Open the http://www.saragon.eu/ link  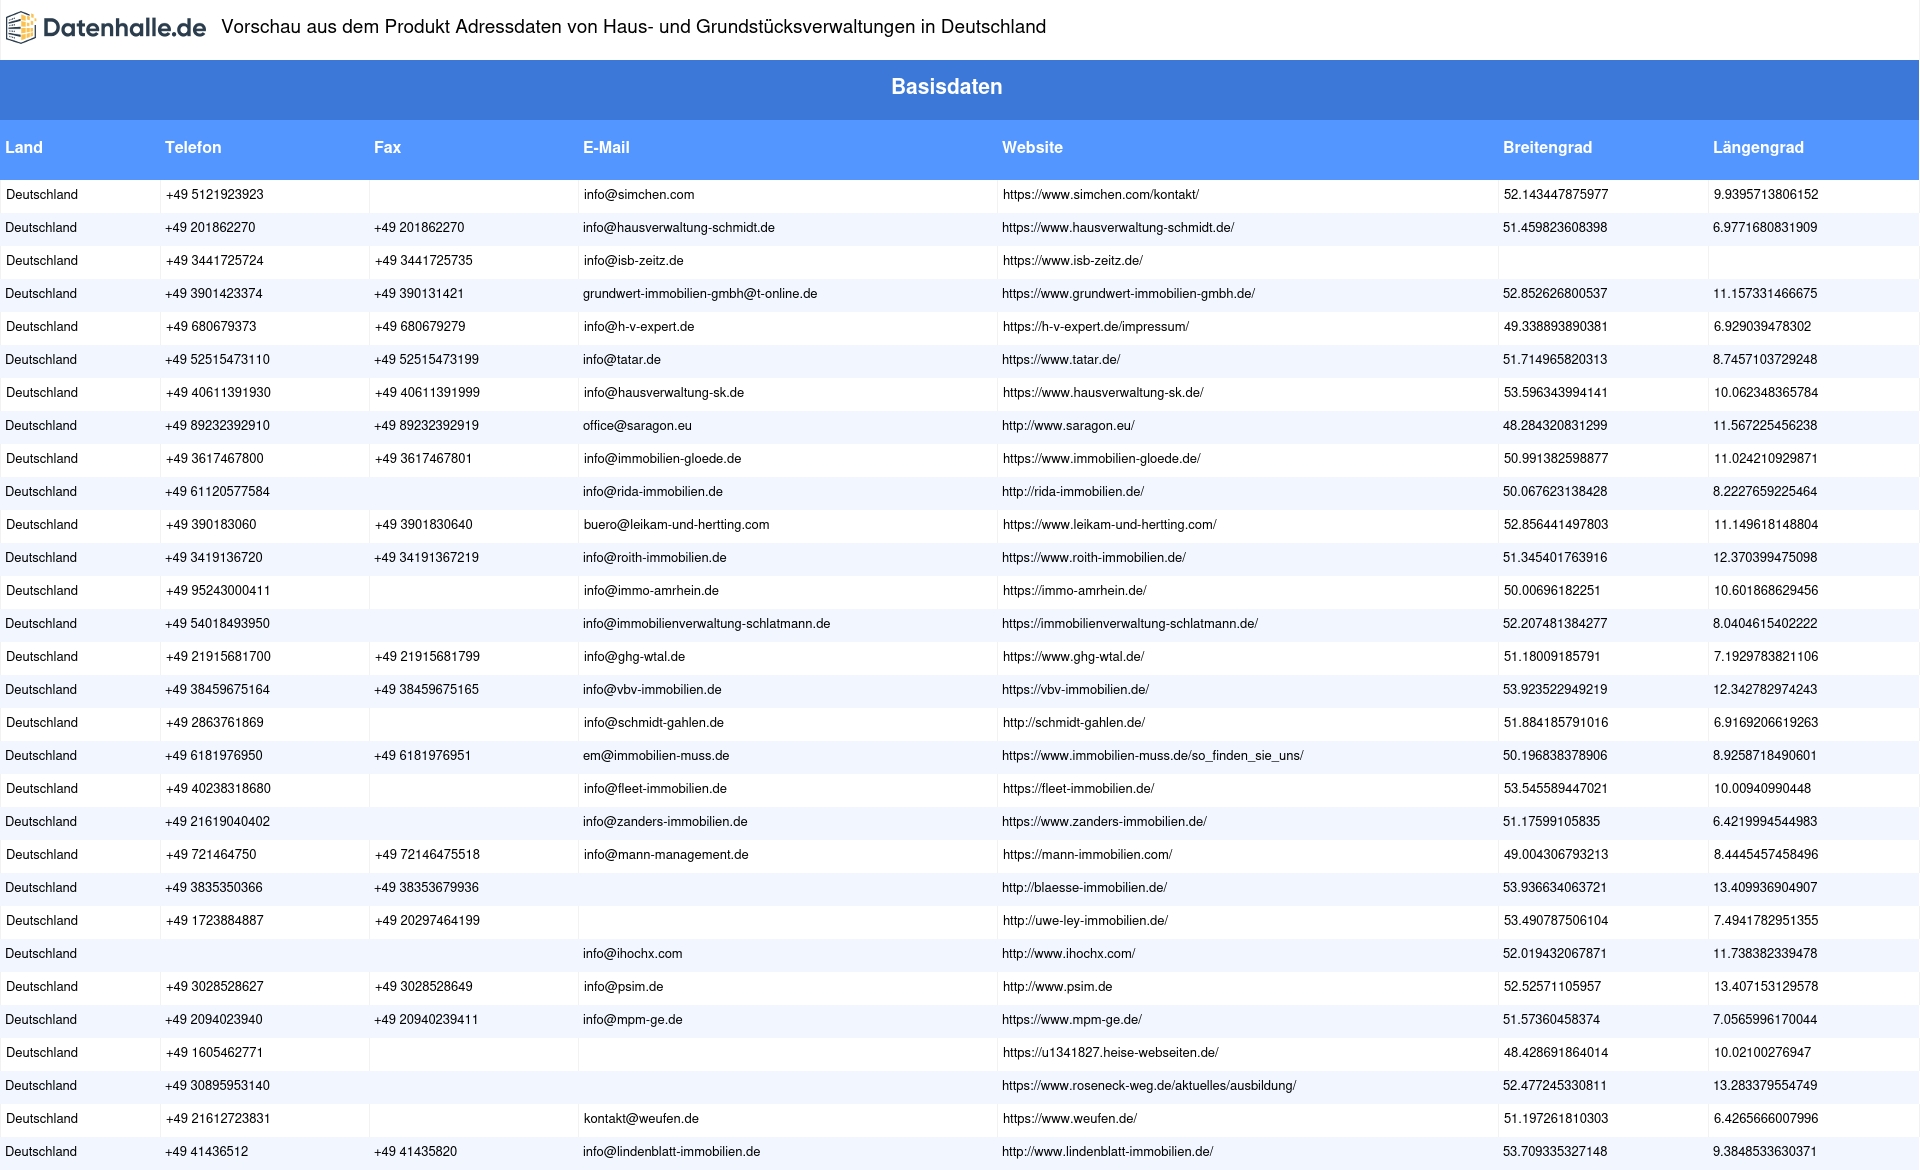1068,426
